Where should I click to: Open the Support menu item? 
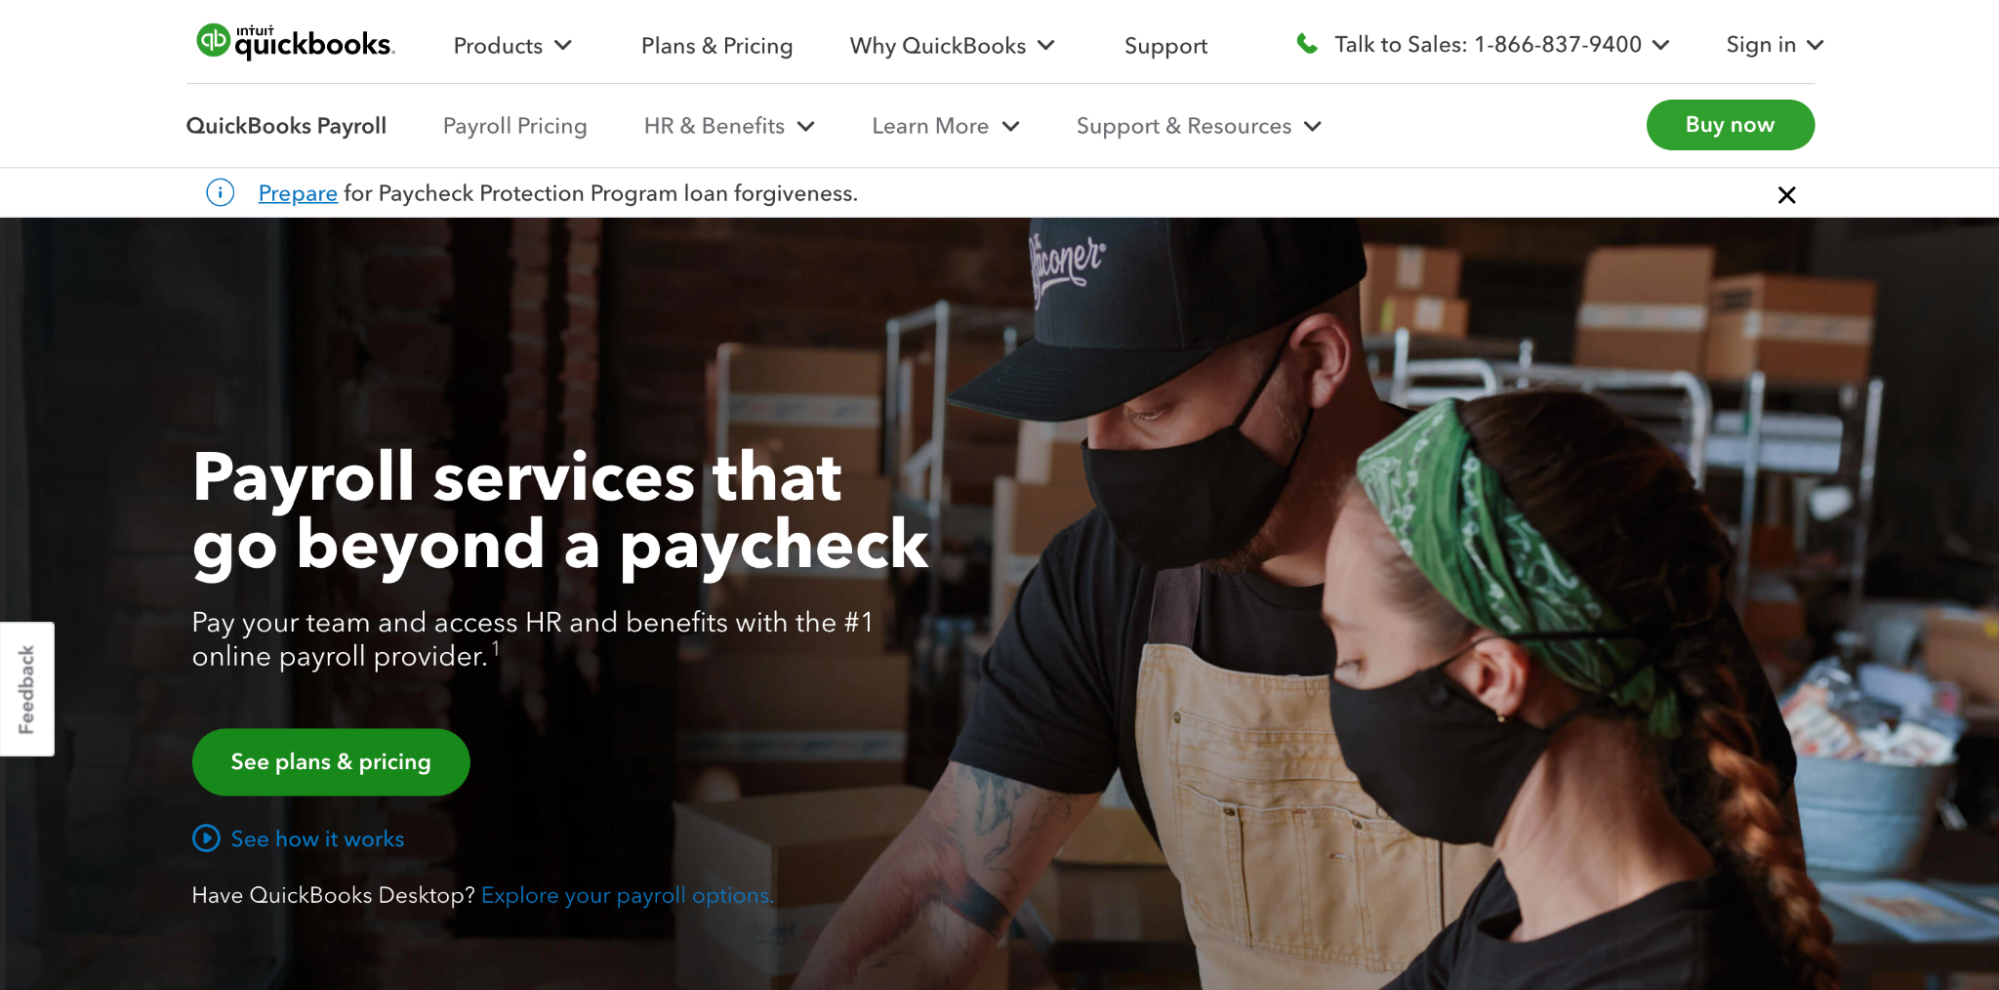coord(1165,46)
